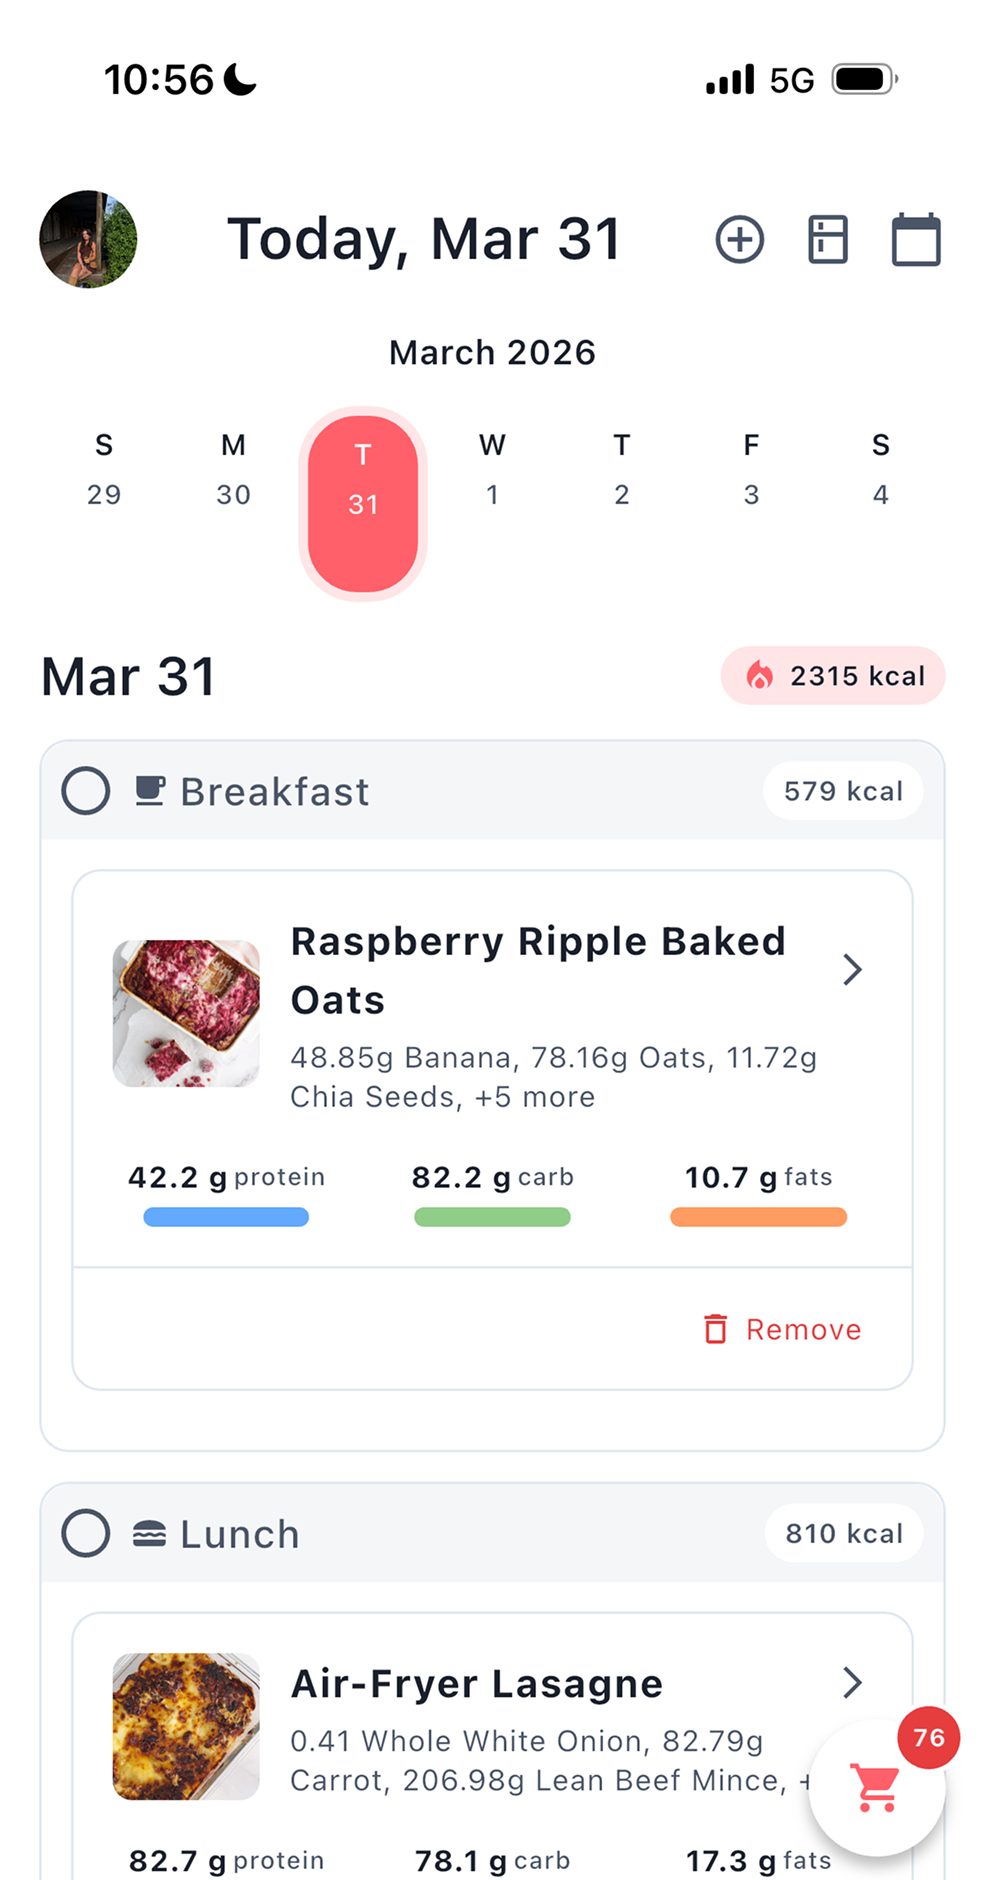The image size is (985, 1880).
Task: Select Wednesday 1 in week strip
Action: pyautogui.click(x=492, y=470)
